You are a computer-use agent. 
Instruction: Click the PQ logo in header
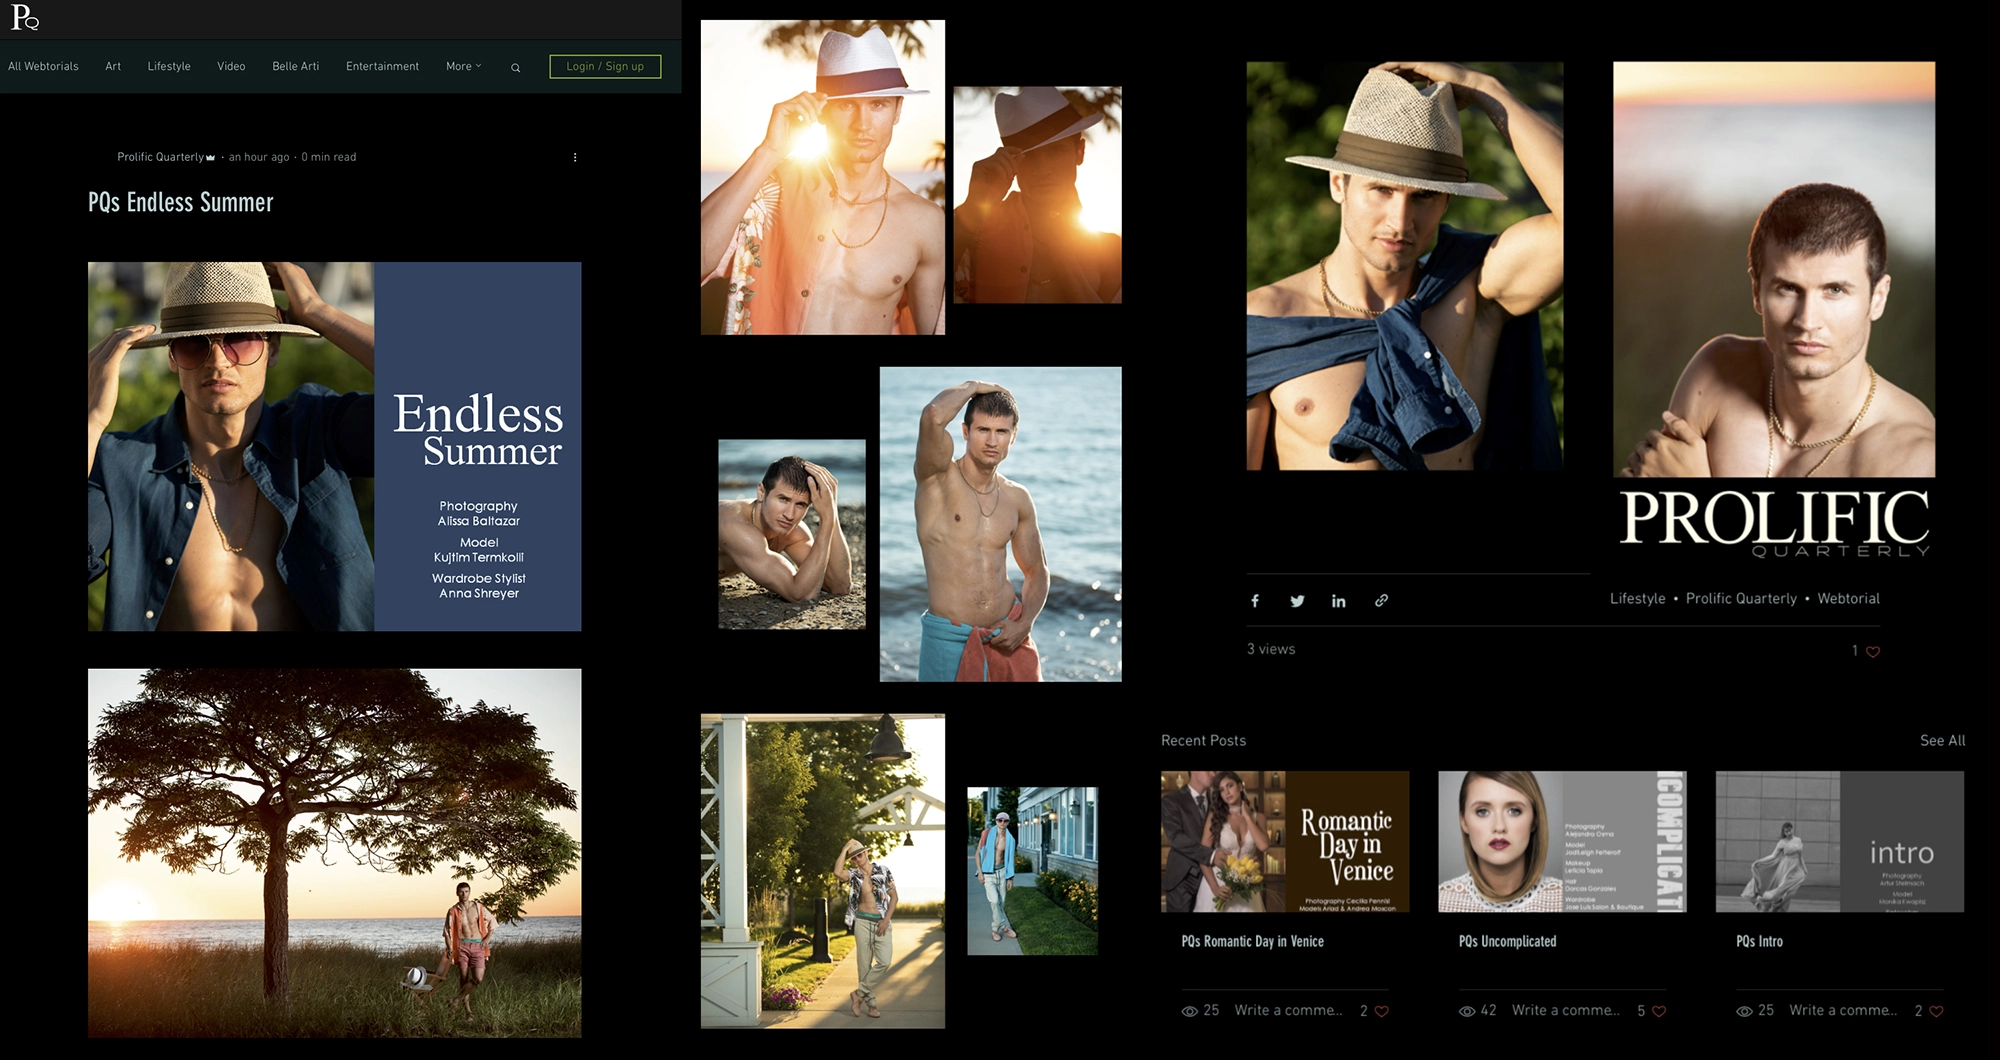click(25, 17)
